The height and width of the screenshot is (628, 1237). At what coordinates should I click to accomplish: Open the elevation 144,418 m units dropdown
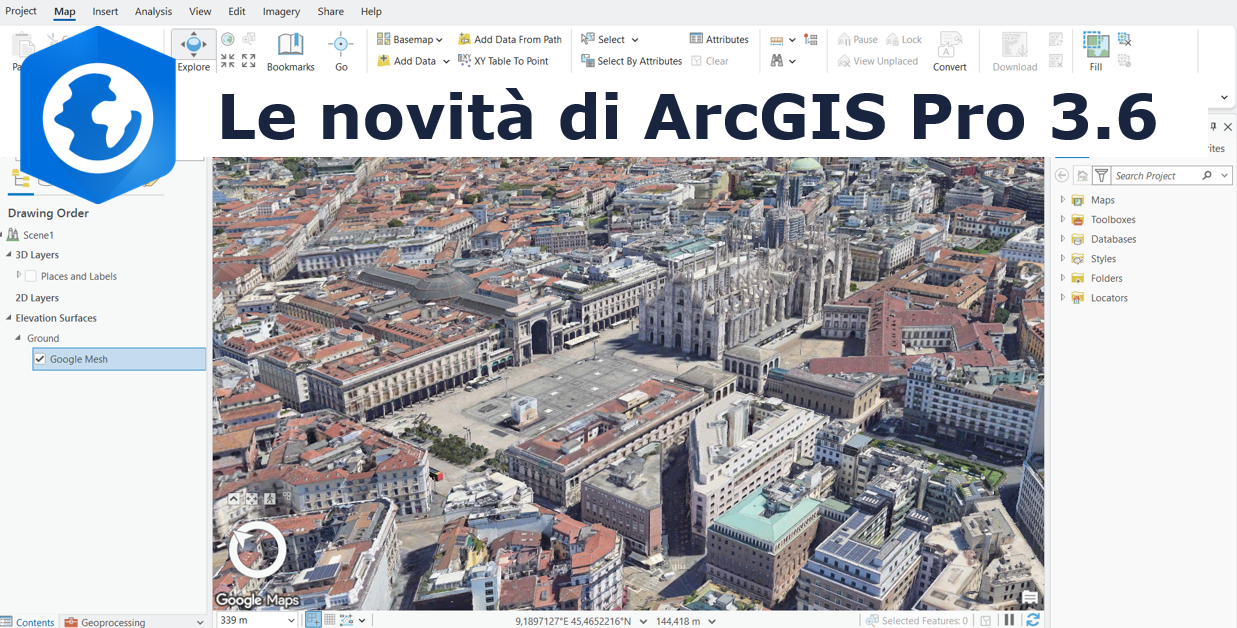[712, 621]
